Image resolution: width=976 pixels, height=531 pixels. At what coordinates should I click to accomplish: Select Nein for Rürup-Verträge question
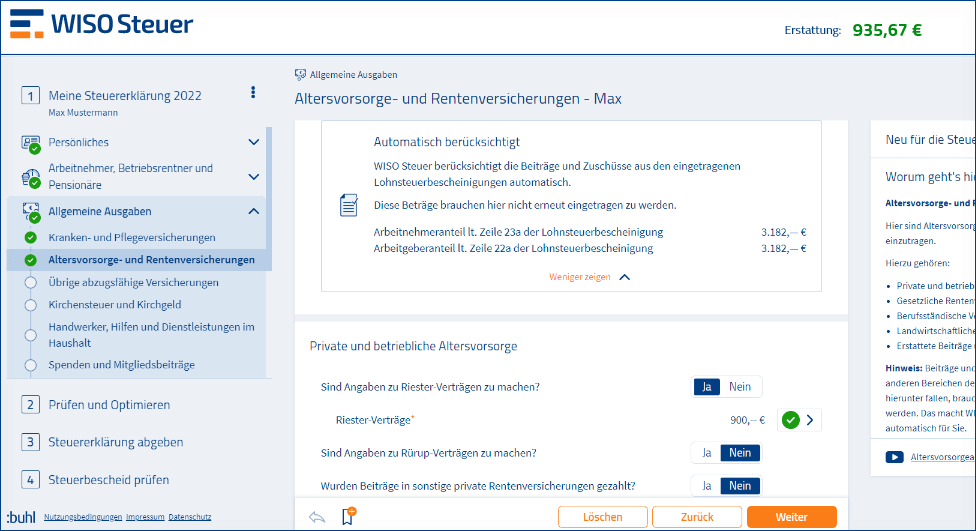coord(740,453)
